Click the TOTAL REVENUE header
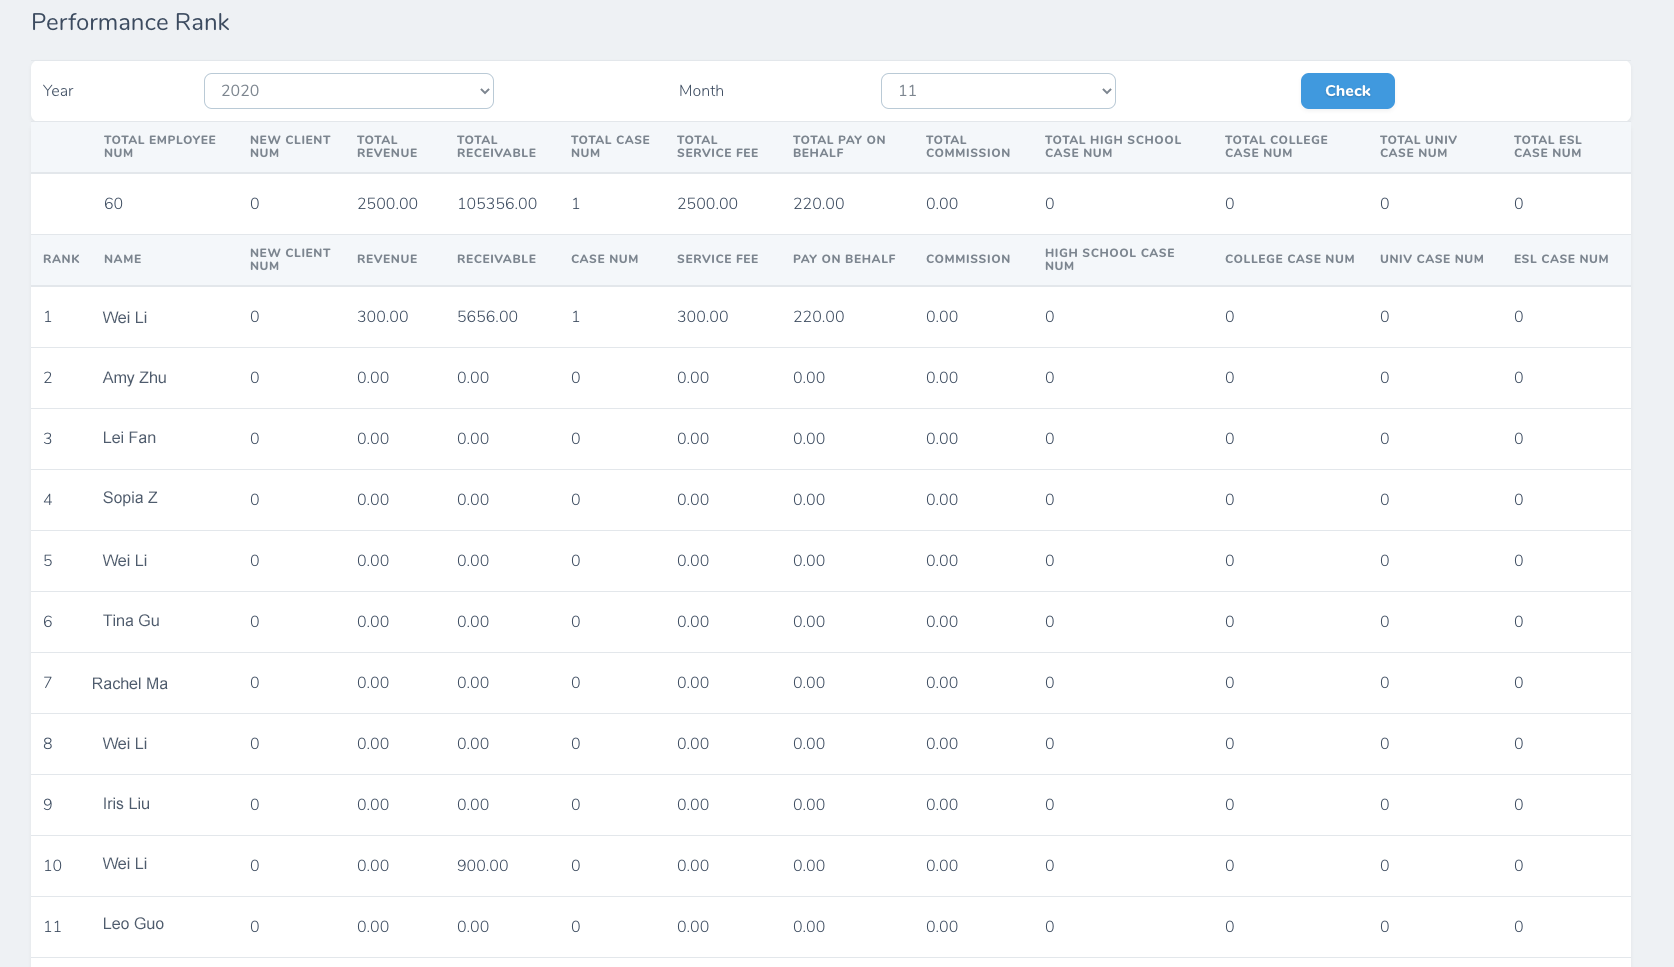The image size is (1674, 967). point(387,146)
